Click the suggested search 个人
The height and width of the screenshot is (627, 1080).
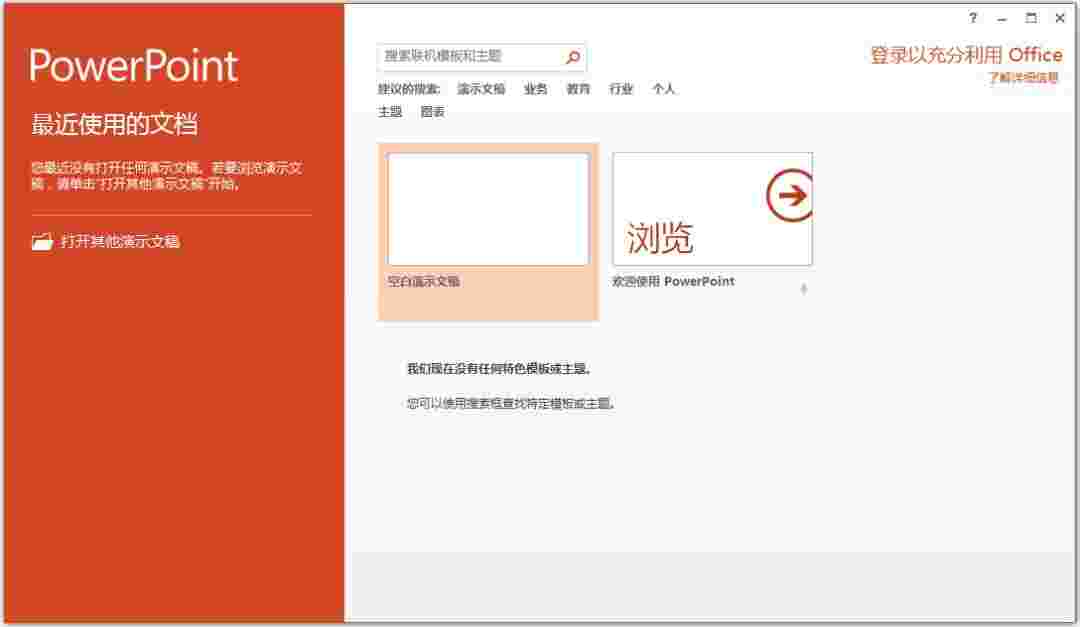[x=665, y=89]
